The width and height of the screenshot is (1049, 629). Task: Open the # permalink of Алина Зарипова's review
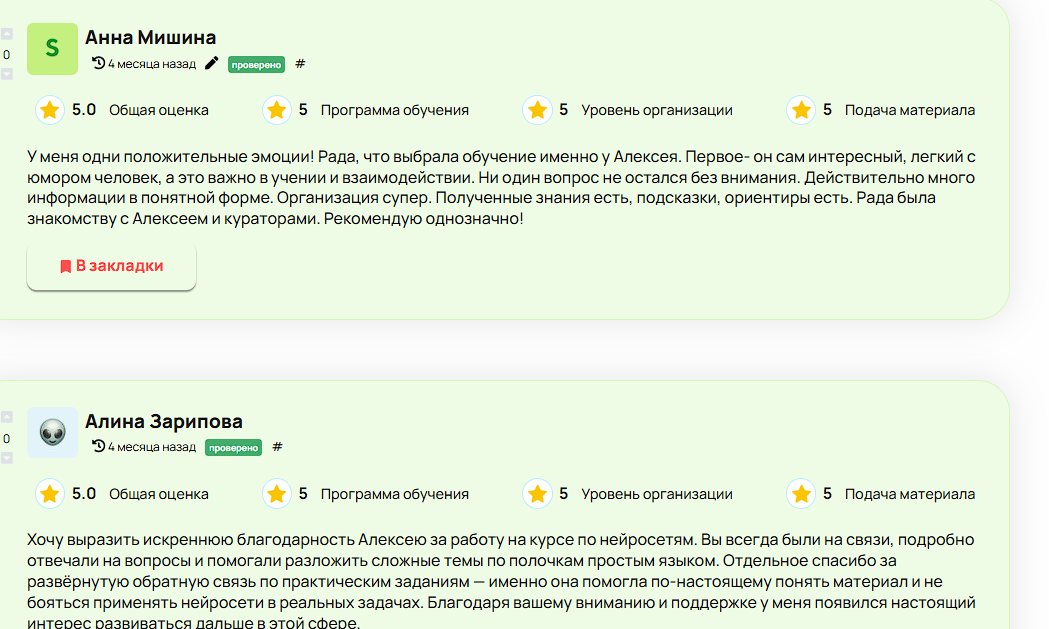(x=278, y=447)
